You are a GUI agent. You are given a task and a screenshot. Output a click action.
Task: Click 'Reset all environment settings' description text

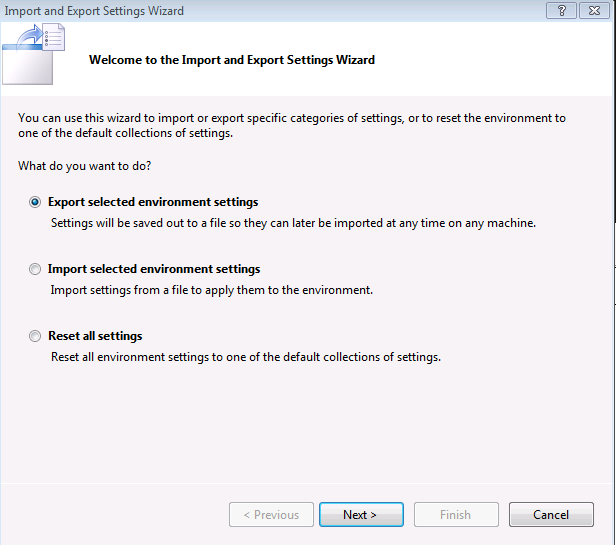point(246,357)
